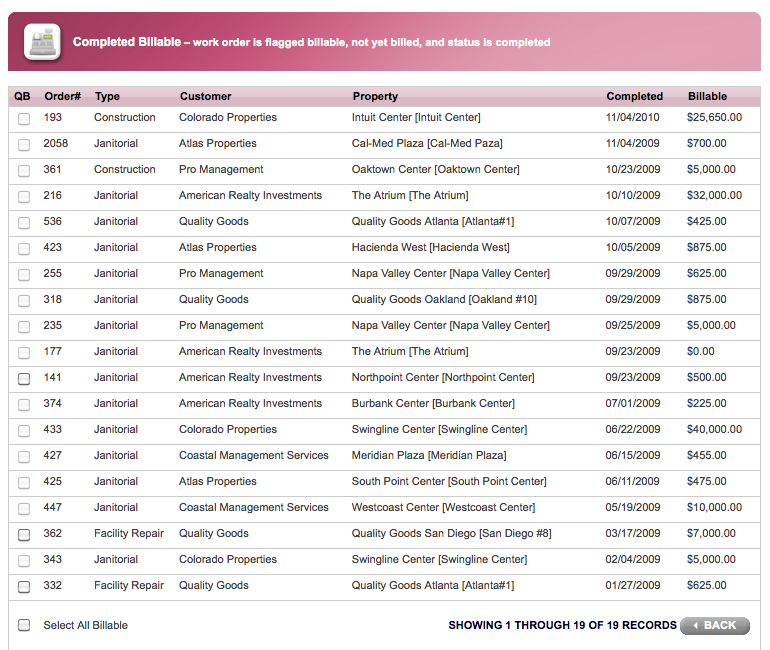
Task: Select the checkbox for order 343
Action: click(24, 561)
